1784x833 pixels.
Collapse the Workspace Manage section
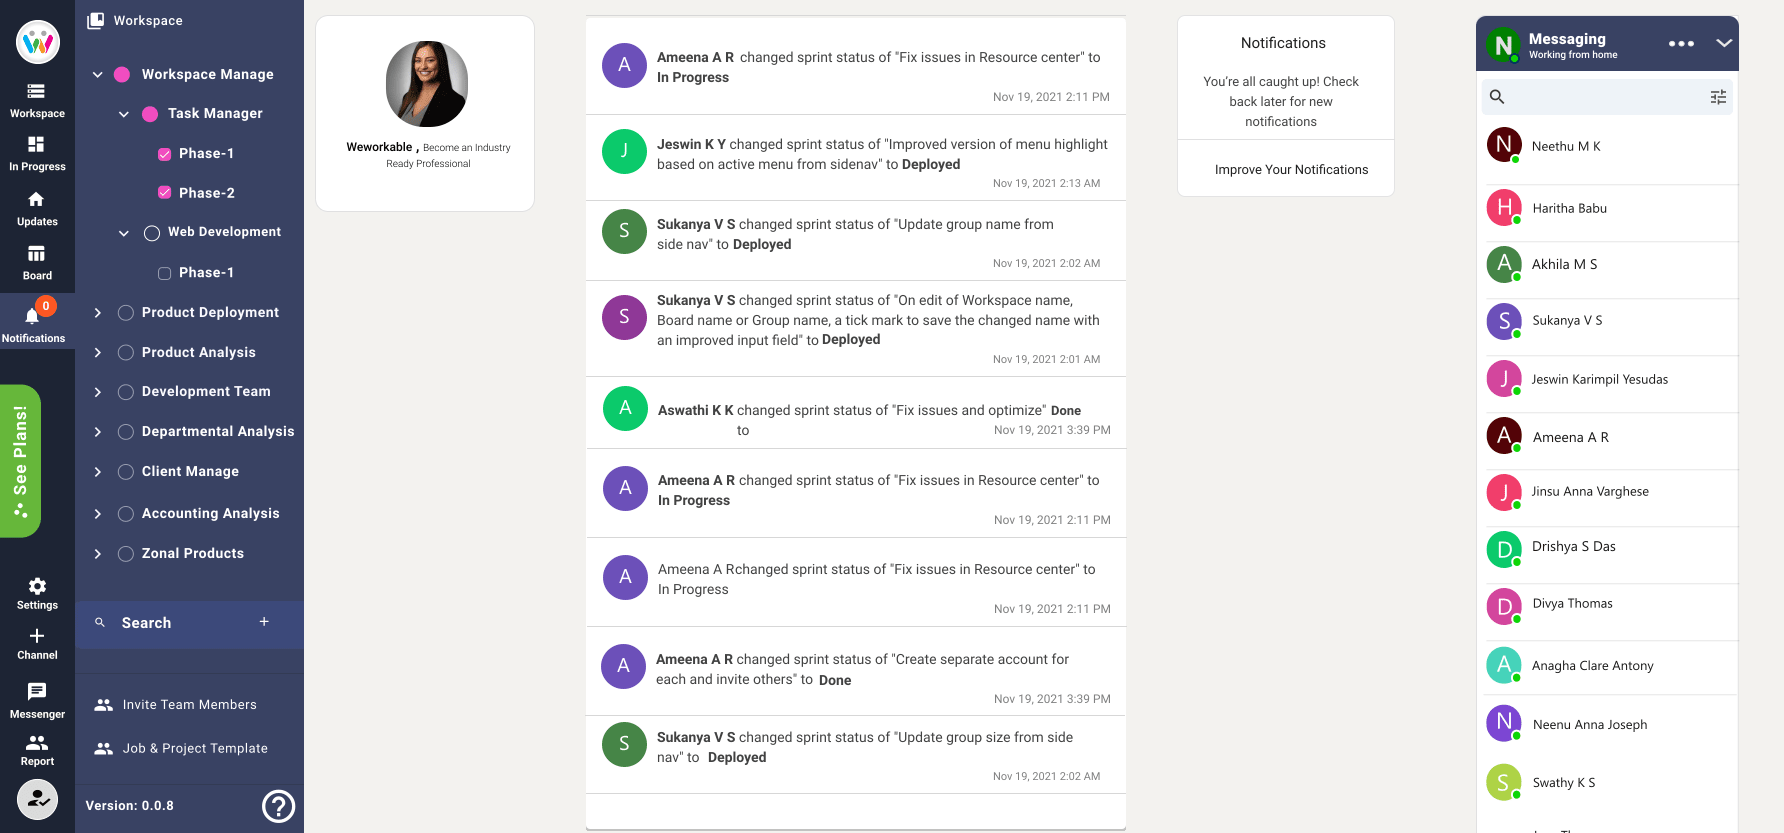coord(97,74)
